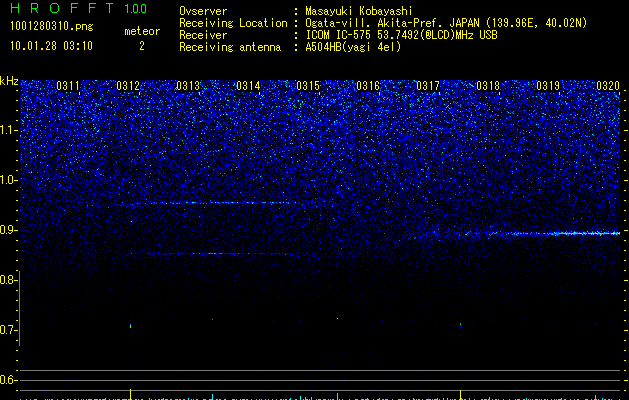Click the Receiver label

pyautogui.click(x=203, y=35)
